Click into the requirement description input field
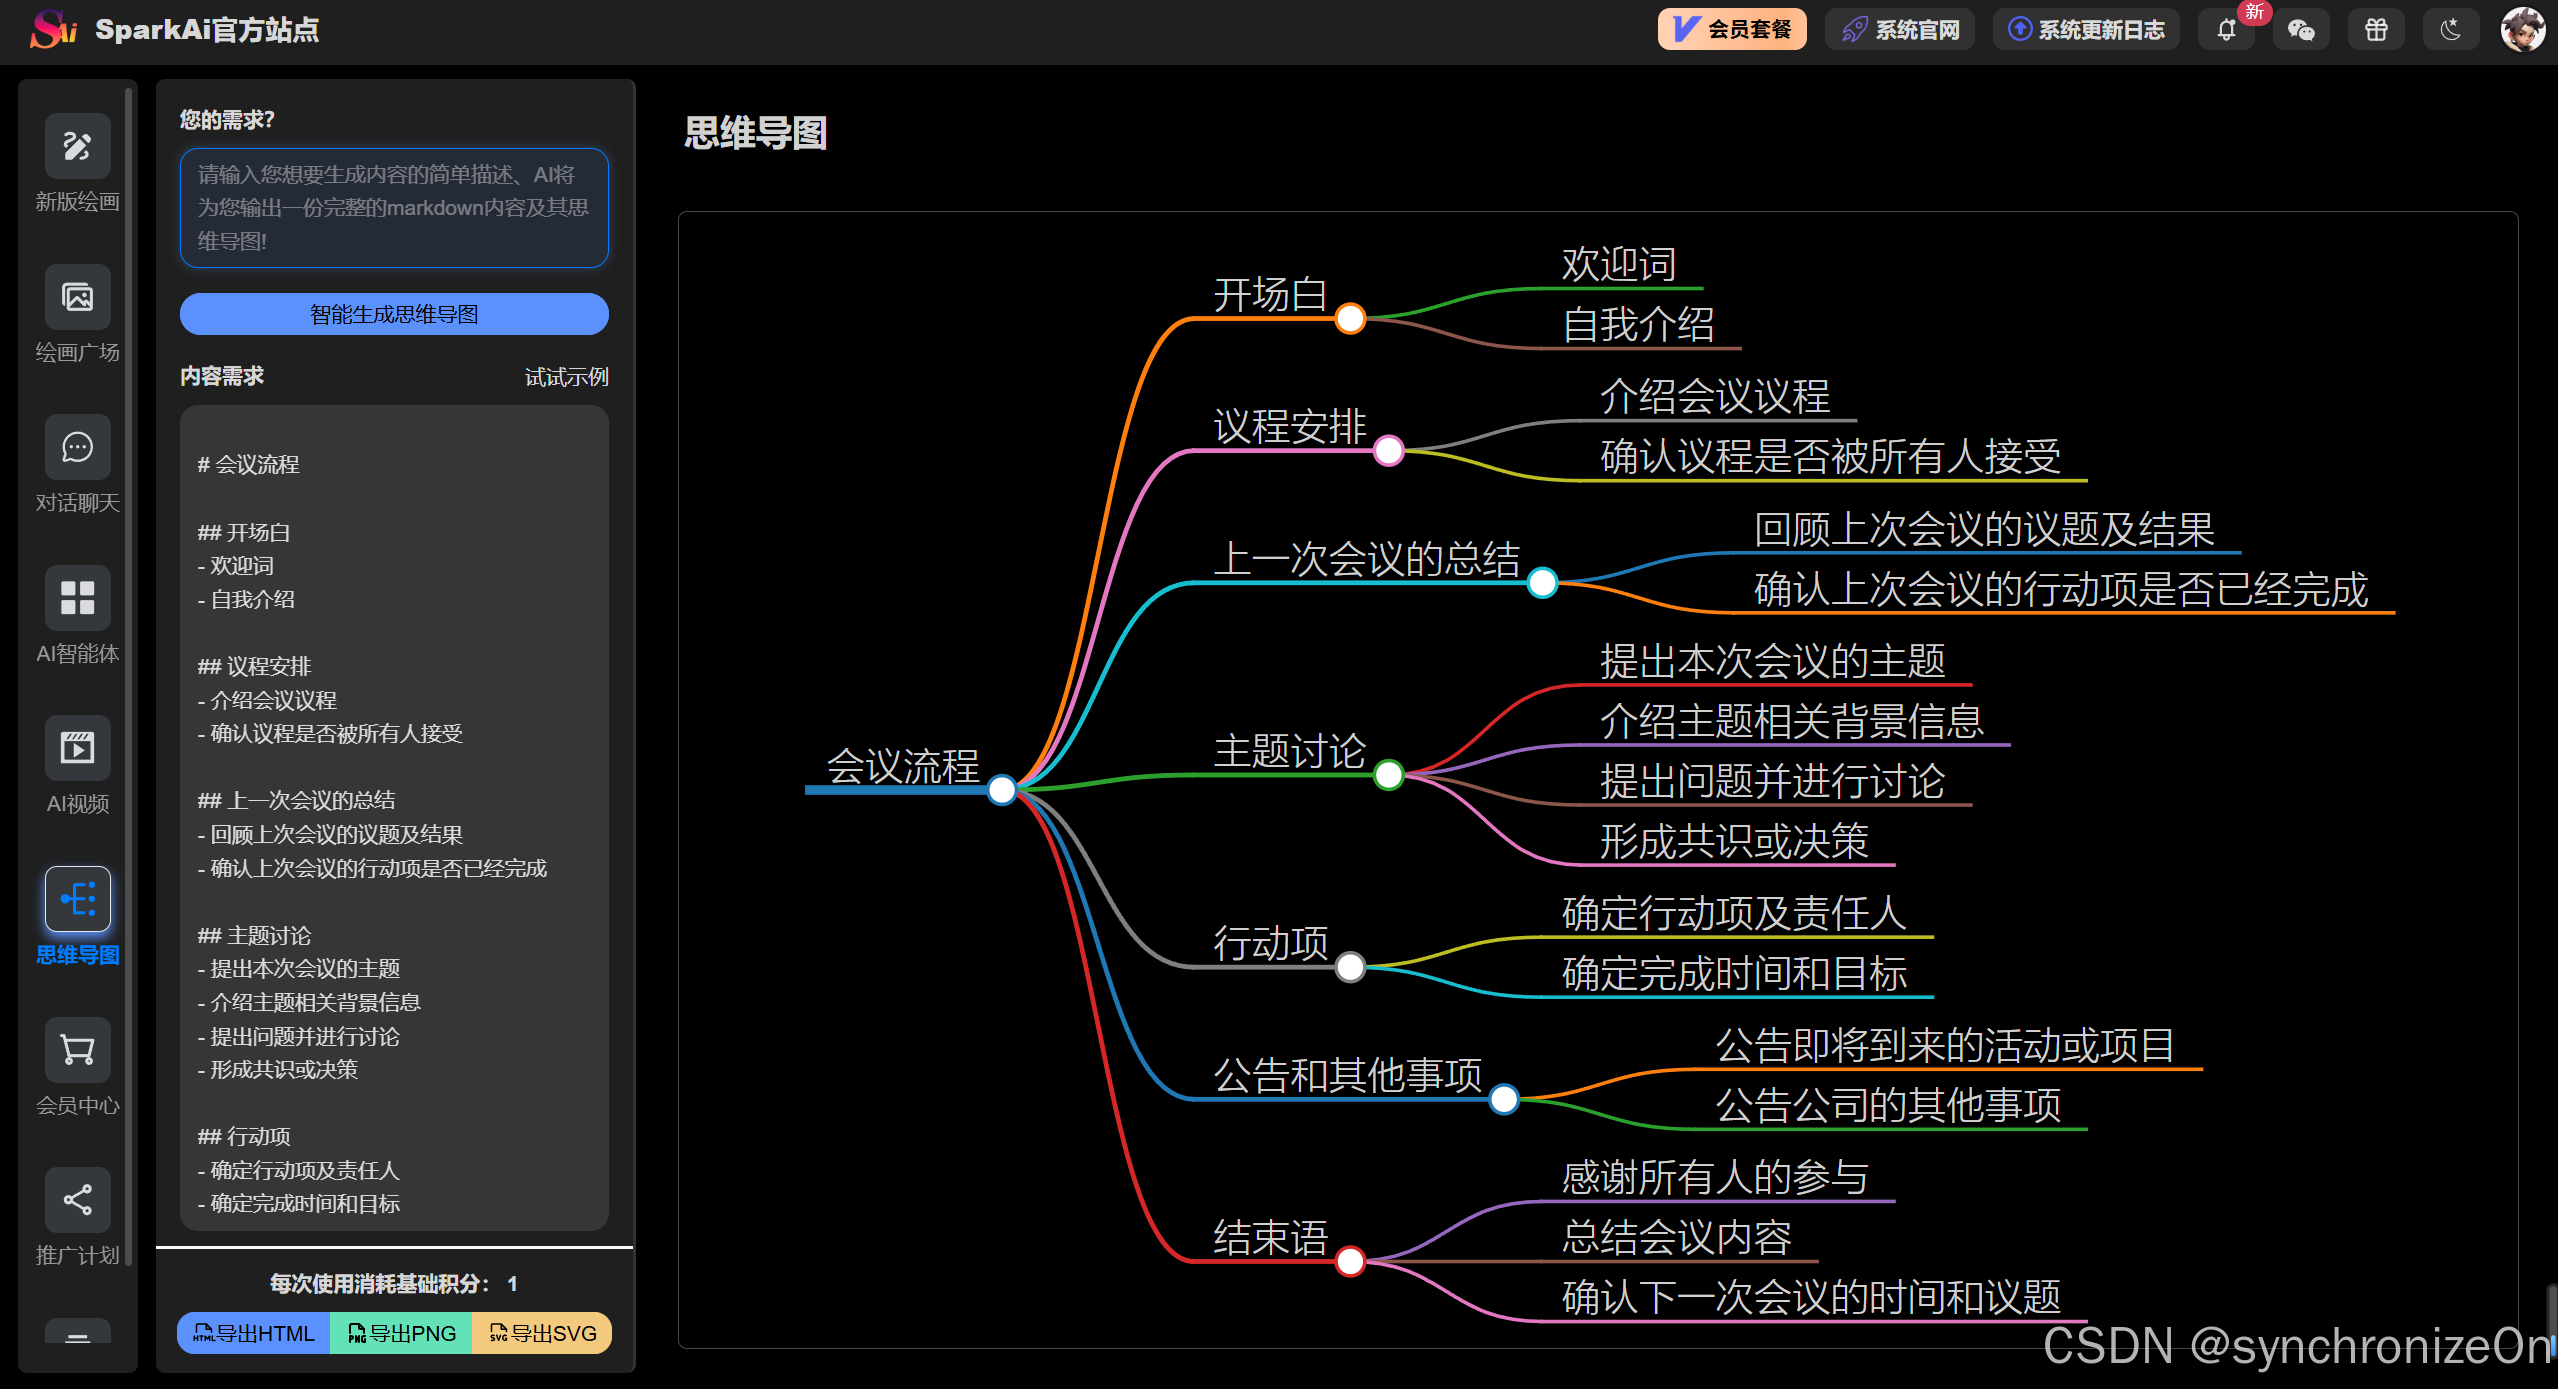 [394, 208]
